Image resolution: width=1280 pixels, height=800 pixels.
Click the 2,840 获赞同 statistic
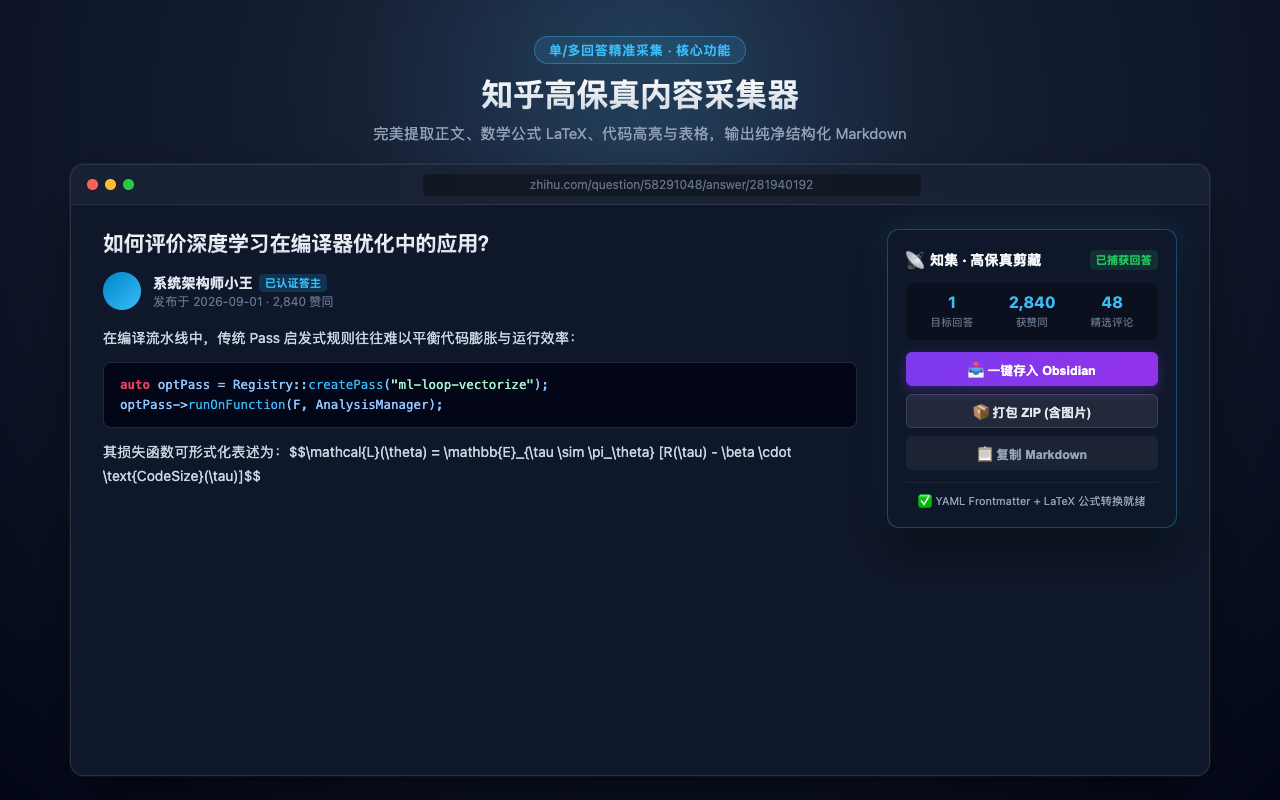[1032, 311]
